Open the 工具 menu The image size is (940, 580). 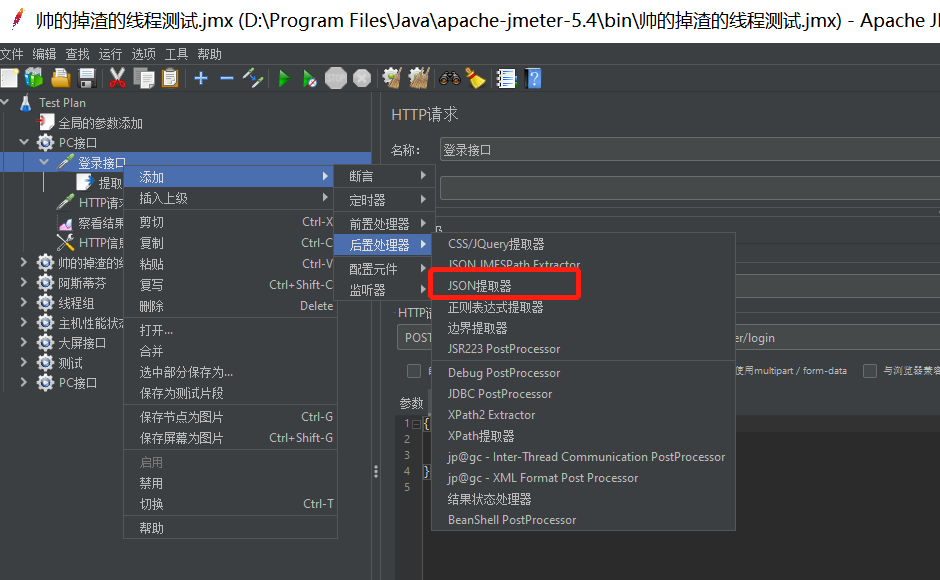(x=176, y=55)
